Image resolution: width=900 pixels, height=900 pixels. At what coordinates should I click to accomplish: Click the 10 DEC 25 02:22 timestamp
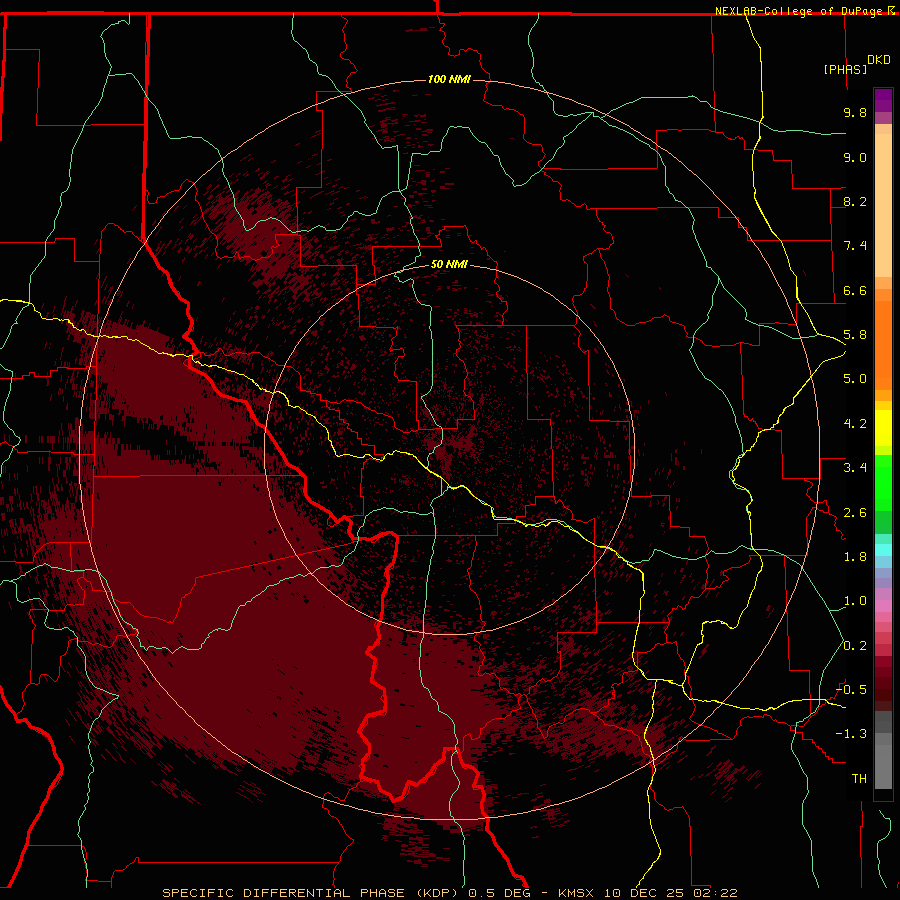coord(670,893)
